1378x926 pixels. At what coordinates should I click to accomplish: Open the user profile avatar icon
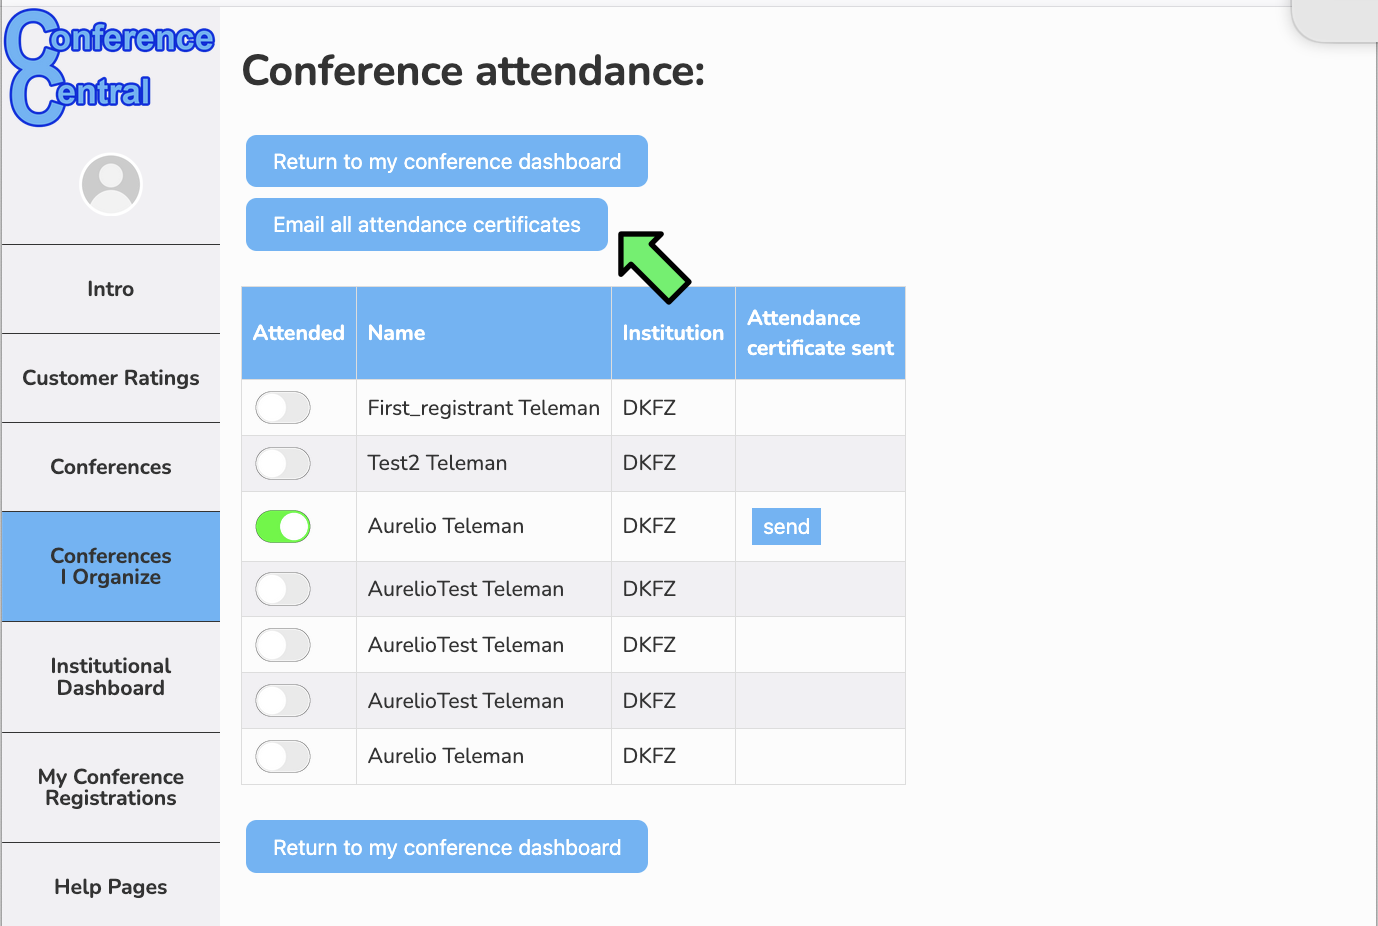point(111,184)
